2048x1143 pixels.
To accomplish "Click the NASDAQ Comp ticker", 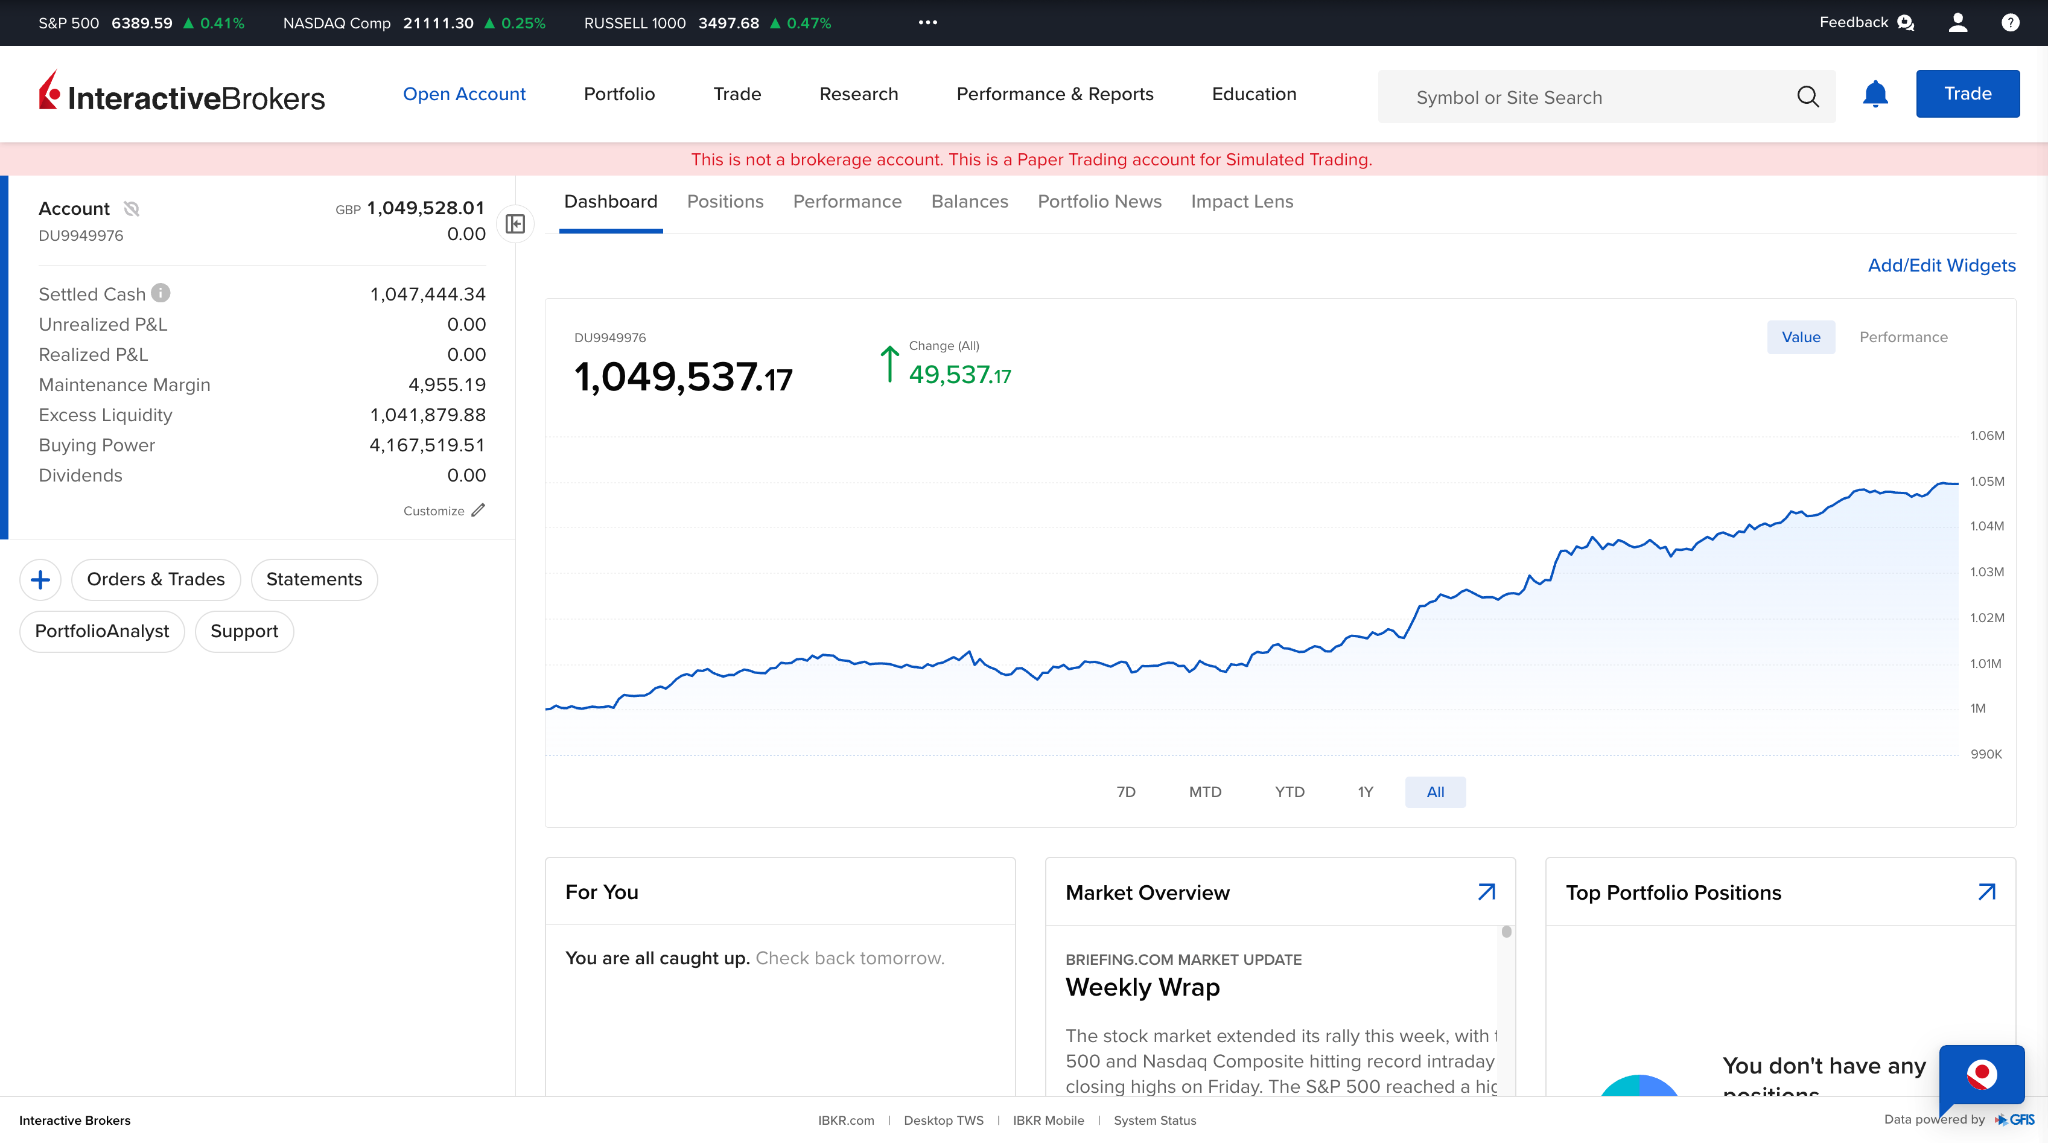I will pyautogui.click(x=414, y=23).
